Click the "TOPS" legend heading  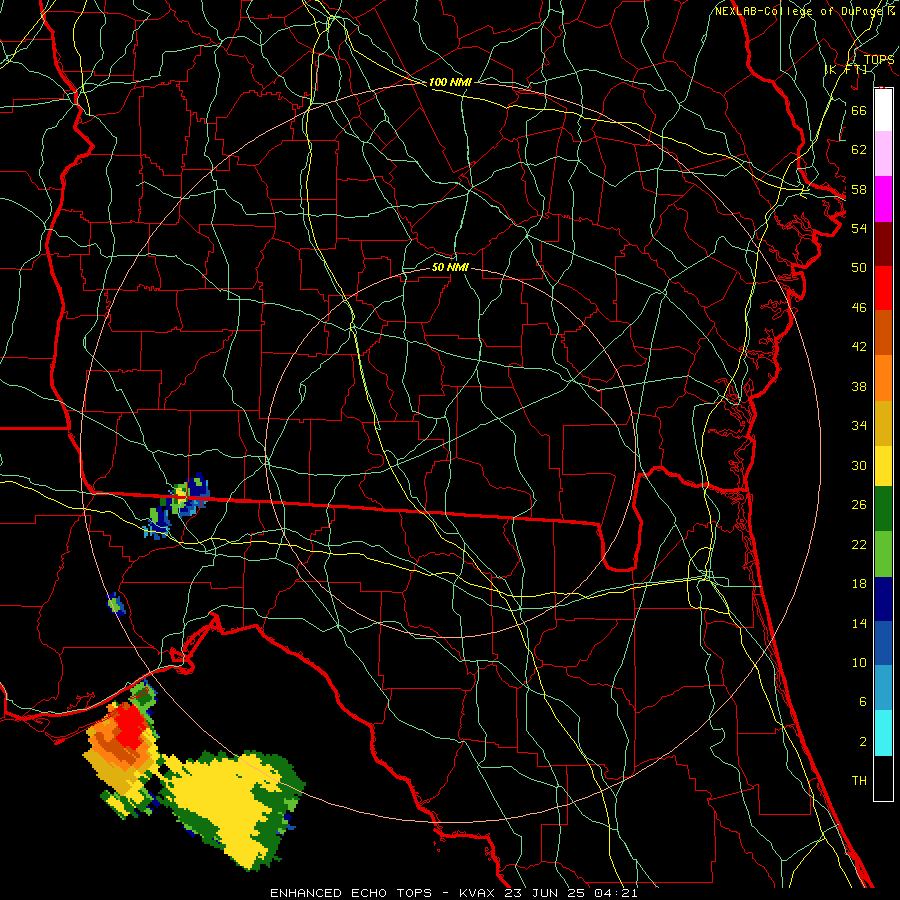[879, 60]
